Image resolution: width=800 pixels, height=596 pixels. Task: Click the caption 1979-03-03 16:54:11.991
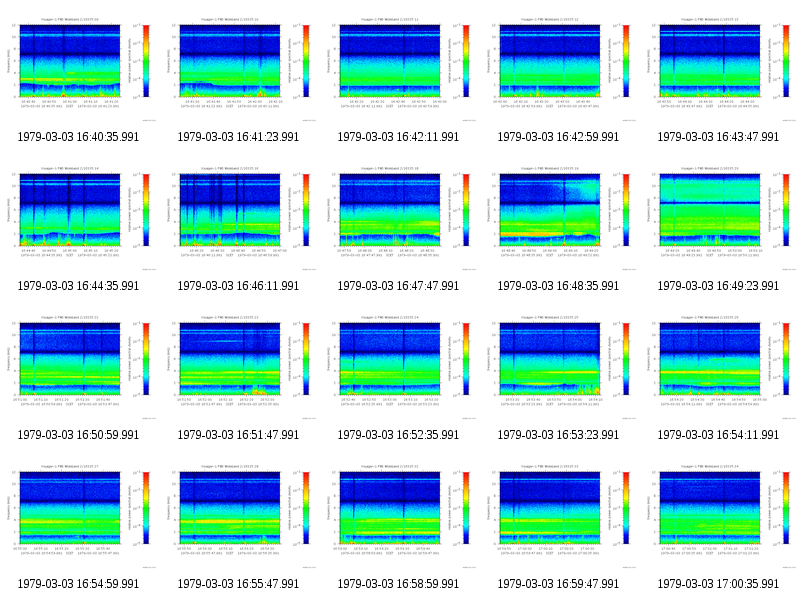718,435
